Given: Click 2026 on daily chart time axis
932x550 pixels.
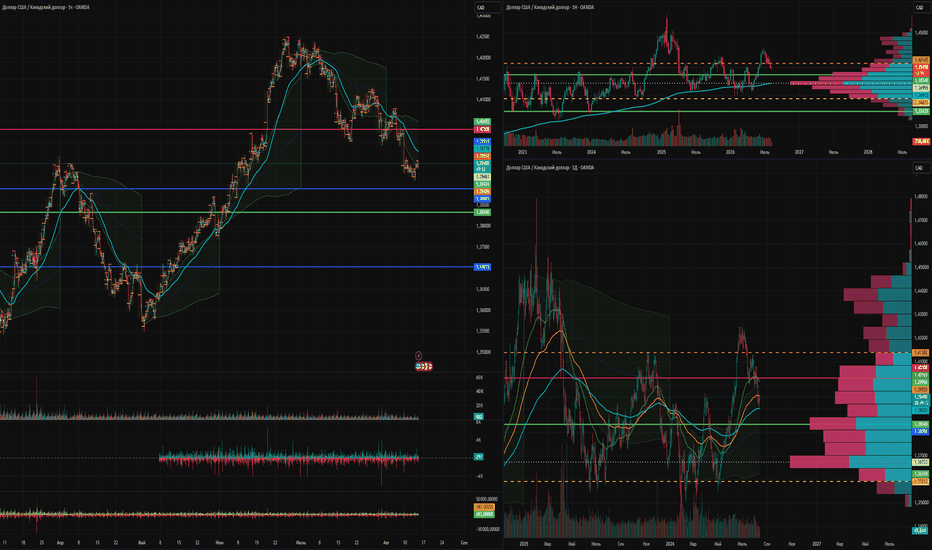Looking at the screenshot, I should [x=670, y=544].
